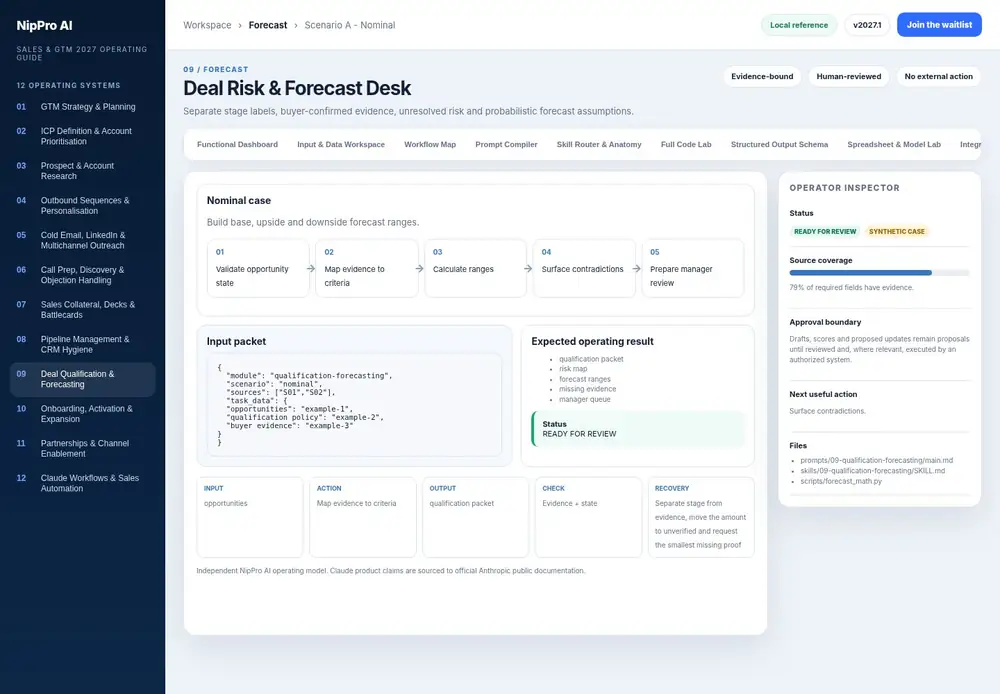Switch to the Prompt Compiler tab
Screen dimensions: 1000x694
(506, 145)
